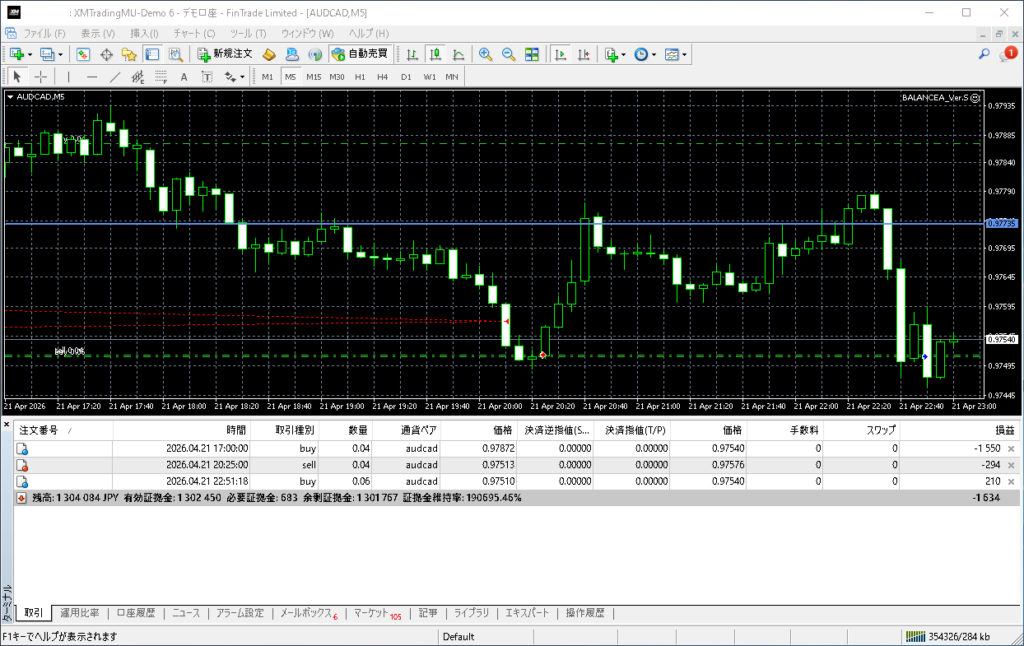Open the periodicity clock dropdown
1024x646 pixels.
pos(653,54)
